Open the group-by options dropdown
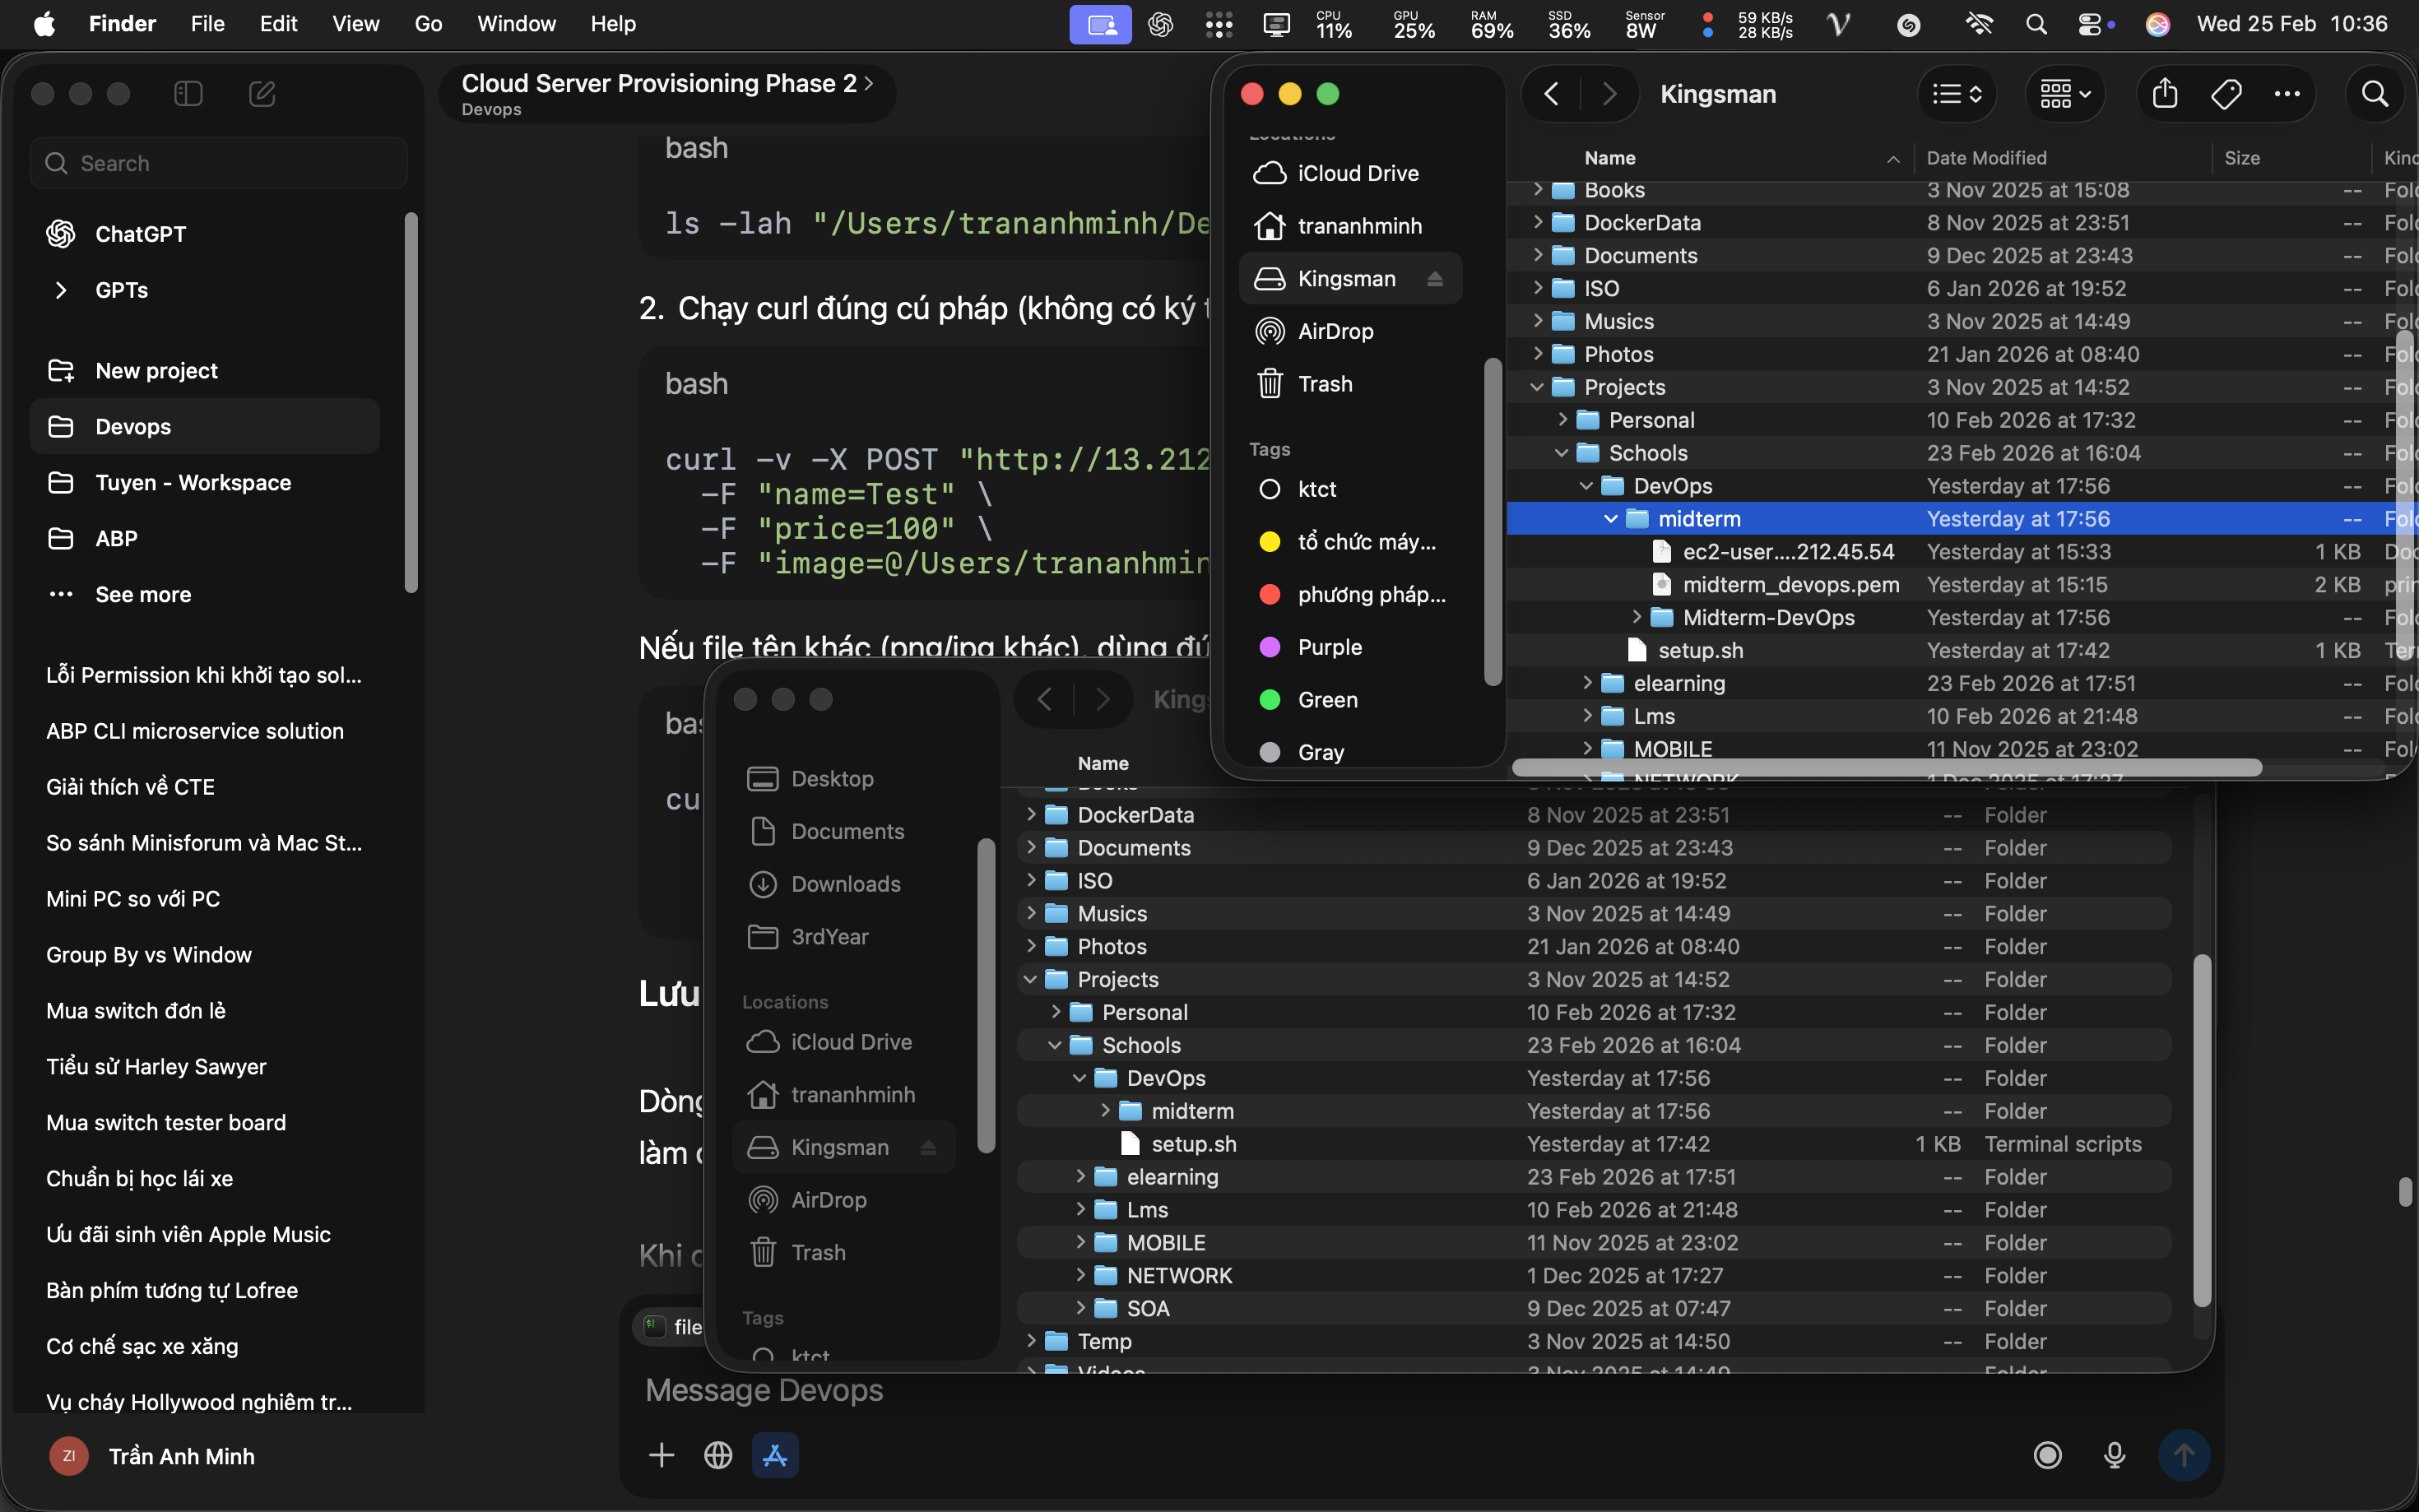This screenshot has width=2419, height=1512. (2065, 94)
